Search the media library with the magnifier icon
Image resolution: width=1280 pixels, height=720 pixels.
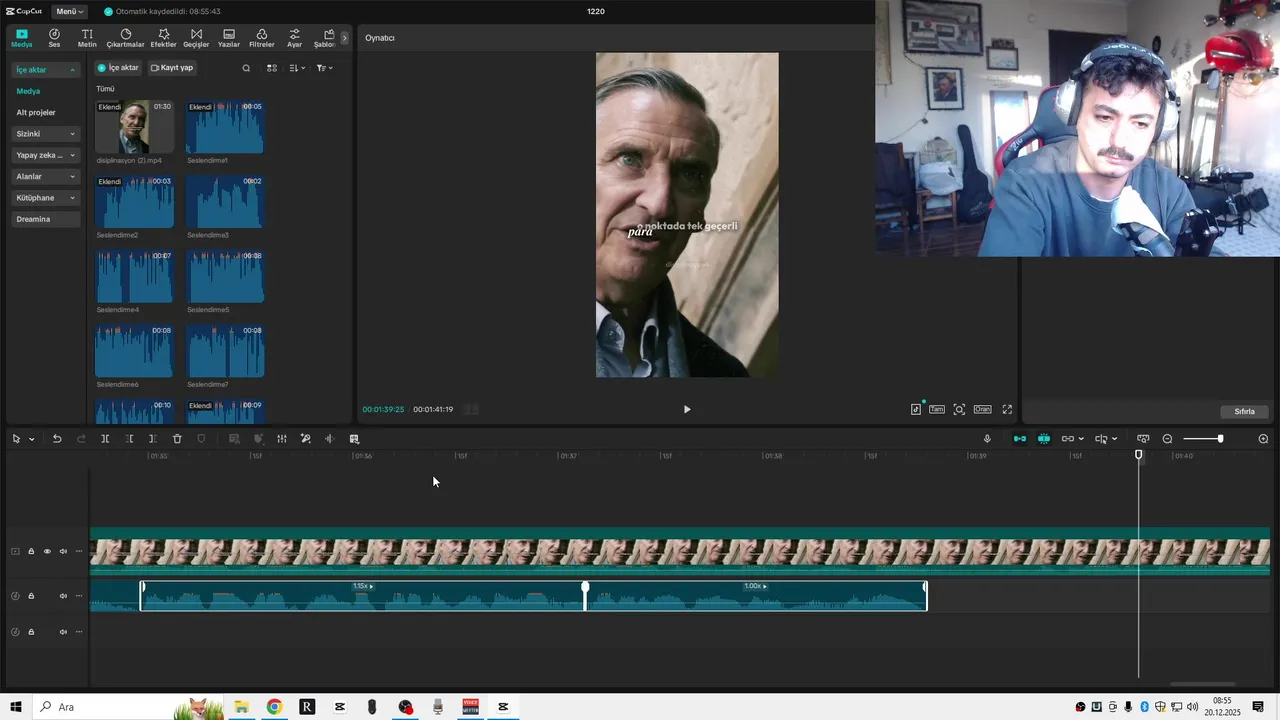click(247, 68)
